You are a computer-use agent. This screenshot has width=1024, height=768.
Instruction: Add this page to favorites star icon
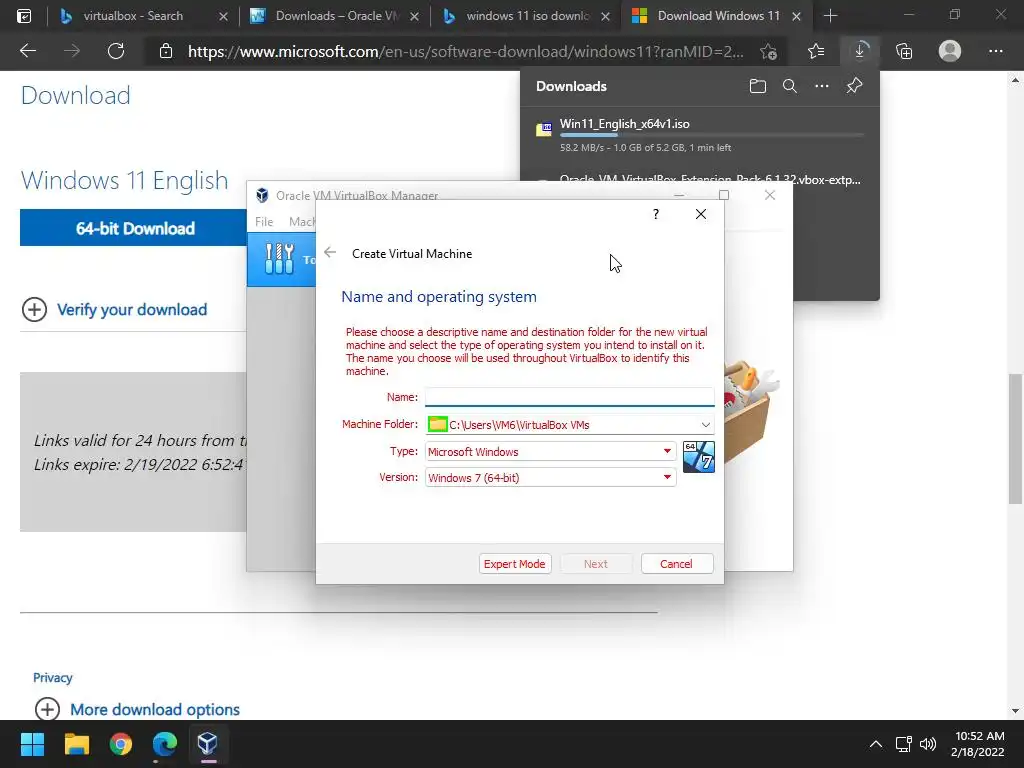tap(769, 51)
